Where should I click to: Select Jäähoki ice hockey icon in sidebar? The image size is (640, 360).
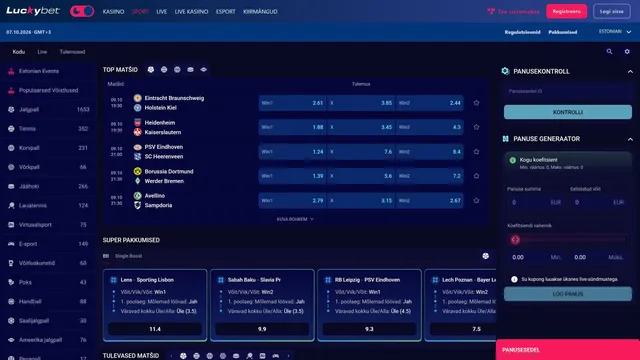click(x=11, y=186)
